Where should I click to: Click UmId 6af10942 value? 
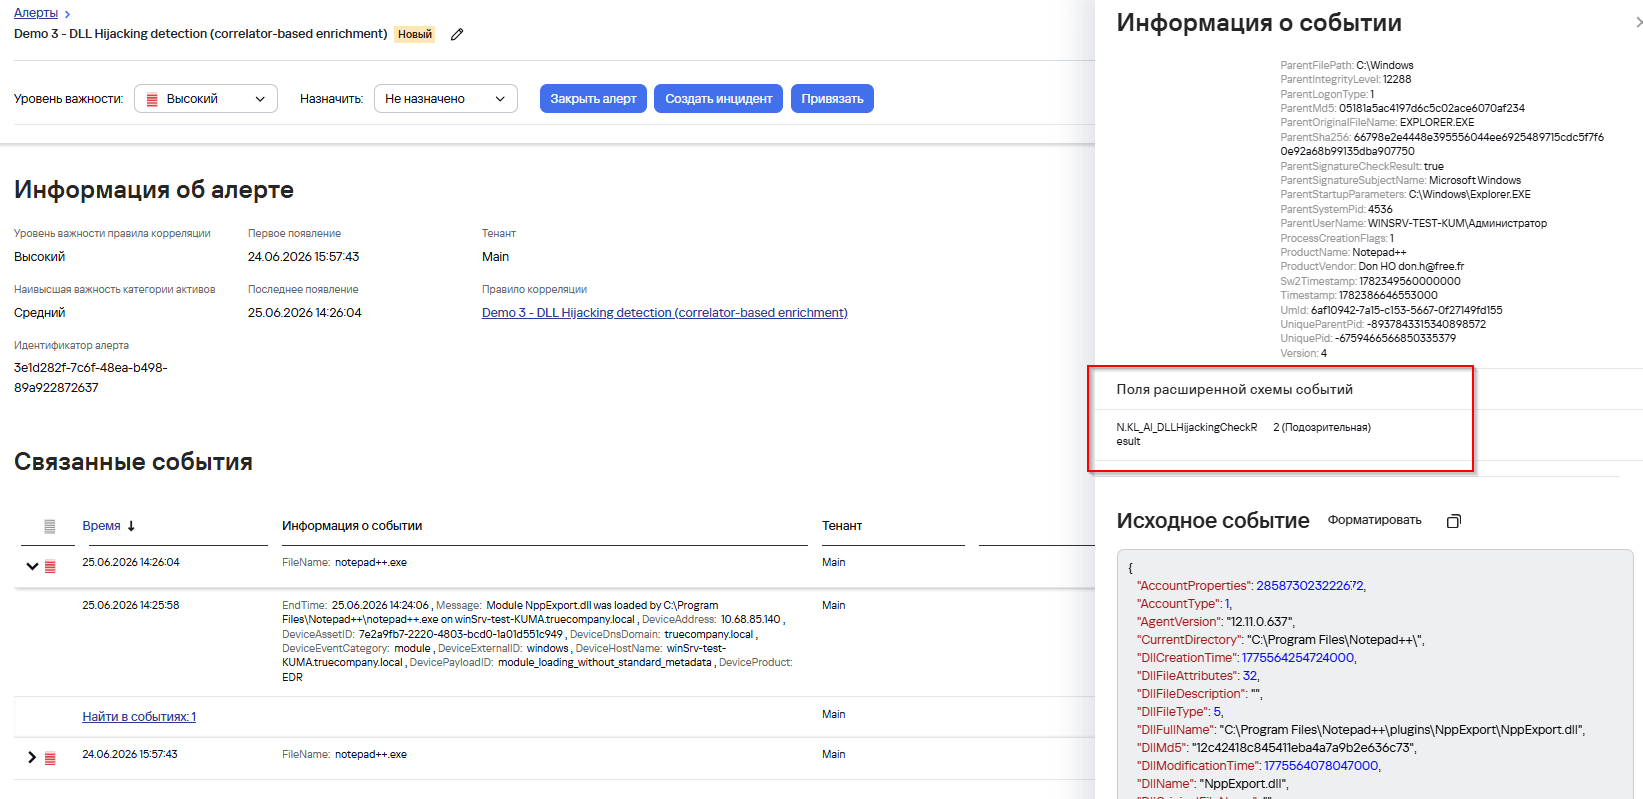(1406, 311)
